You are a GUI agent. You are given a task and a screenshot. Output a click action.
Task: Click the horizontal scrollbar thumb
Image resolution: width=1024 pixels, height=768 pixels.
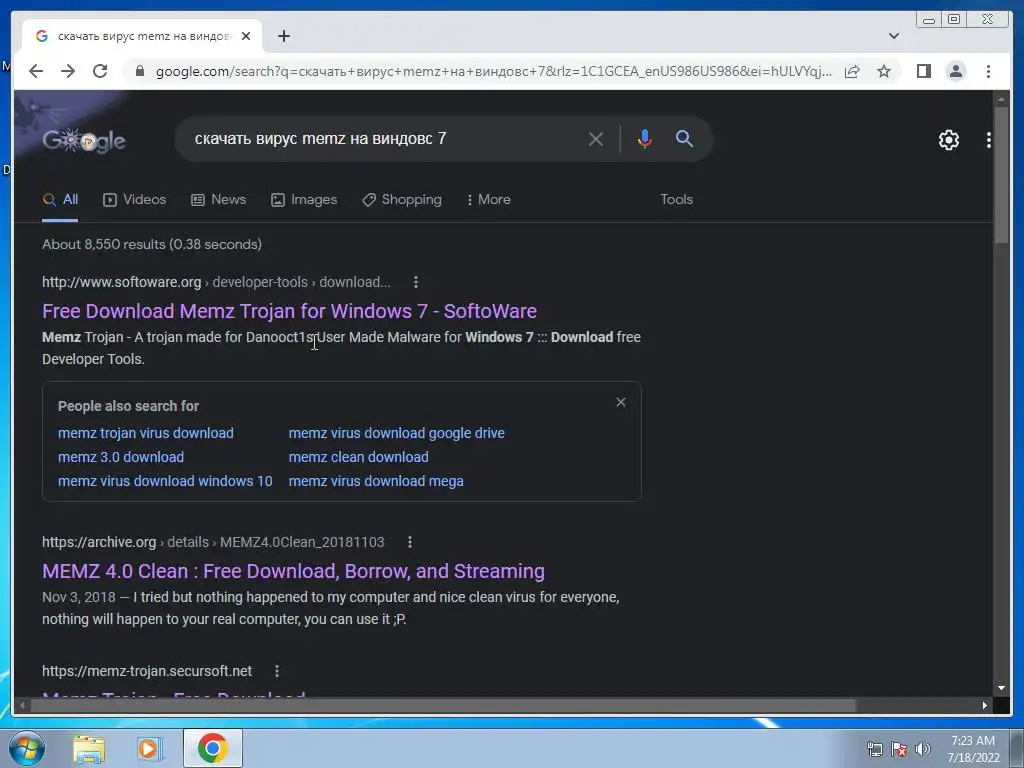[x=444, y=705]
